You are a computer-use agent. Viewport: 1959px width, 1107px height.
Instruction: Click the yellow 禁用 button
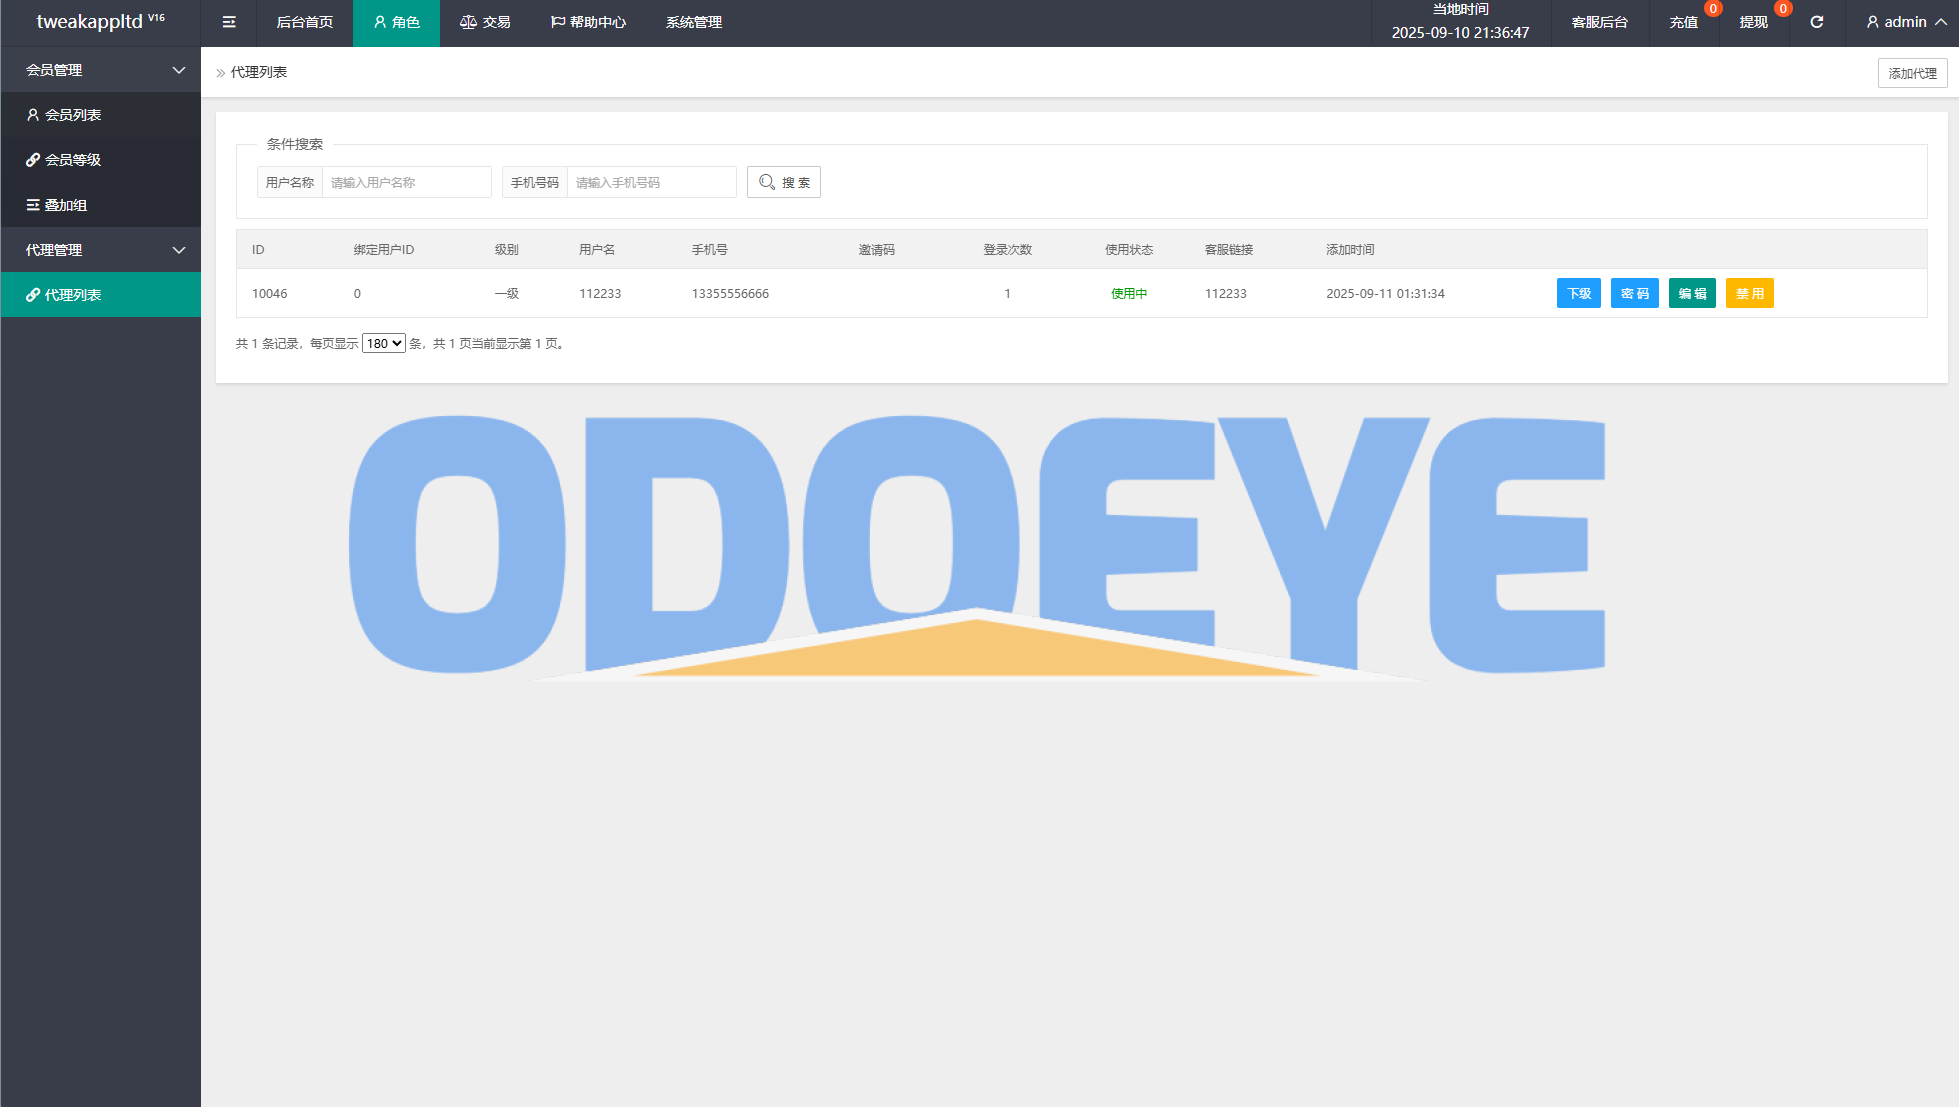(1749, 293)
